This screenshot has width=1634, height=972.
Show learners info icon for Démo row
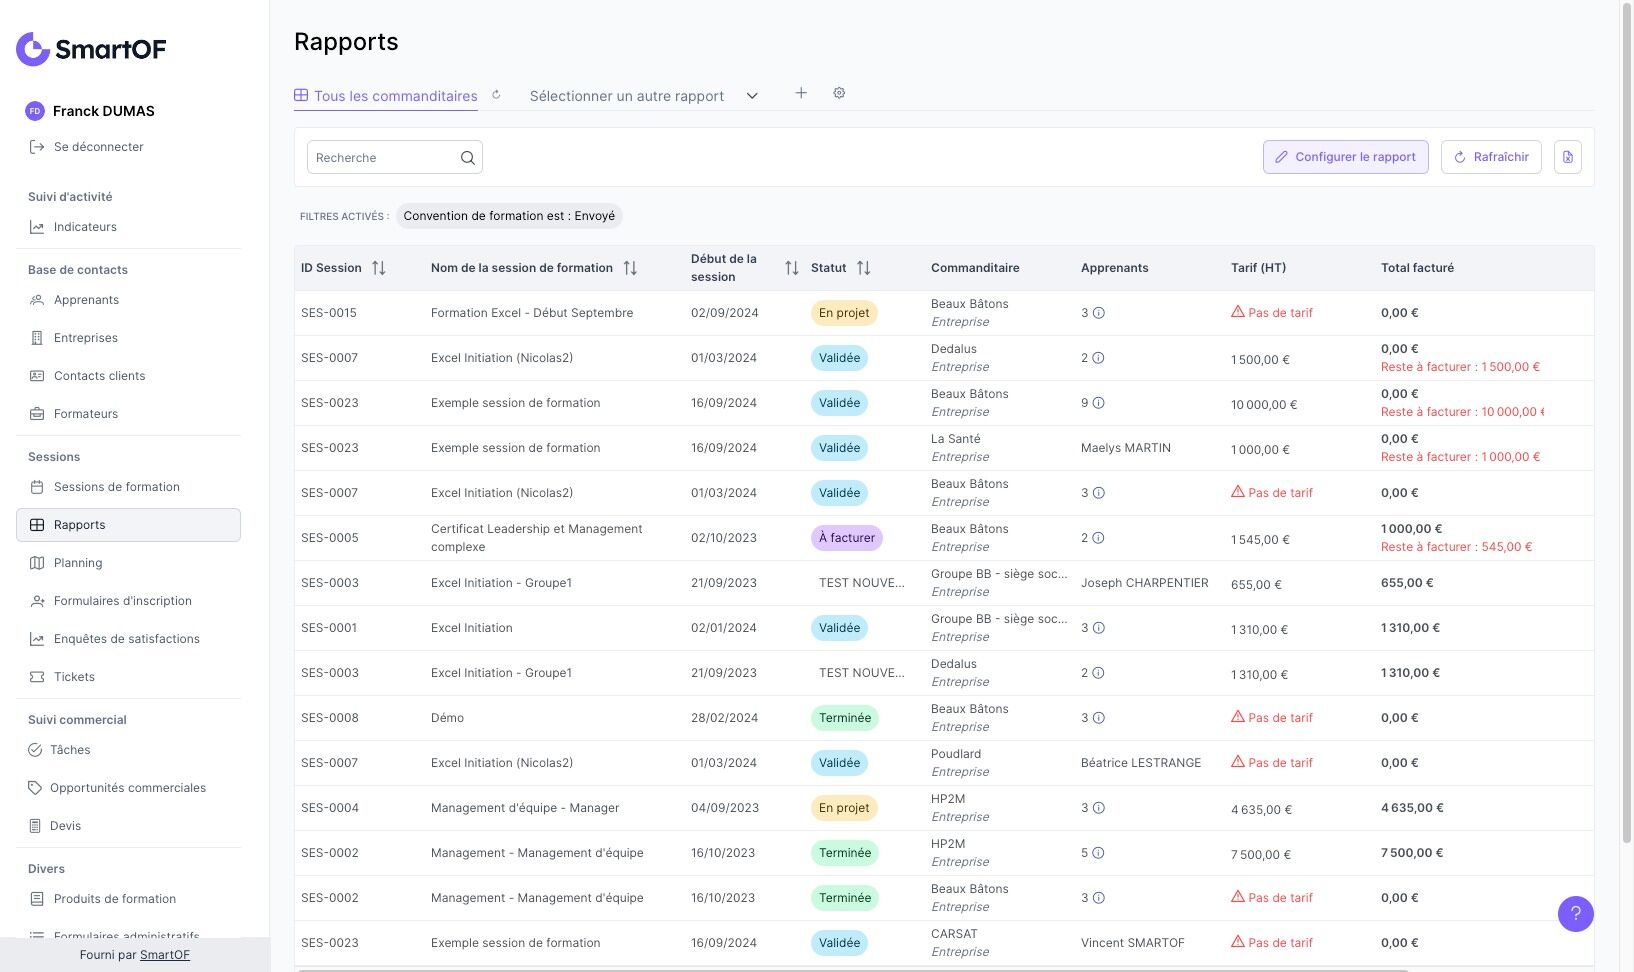click(1098, 718)
